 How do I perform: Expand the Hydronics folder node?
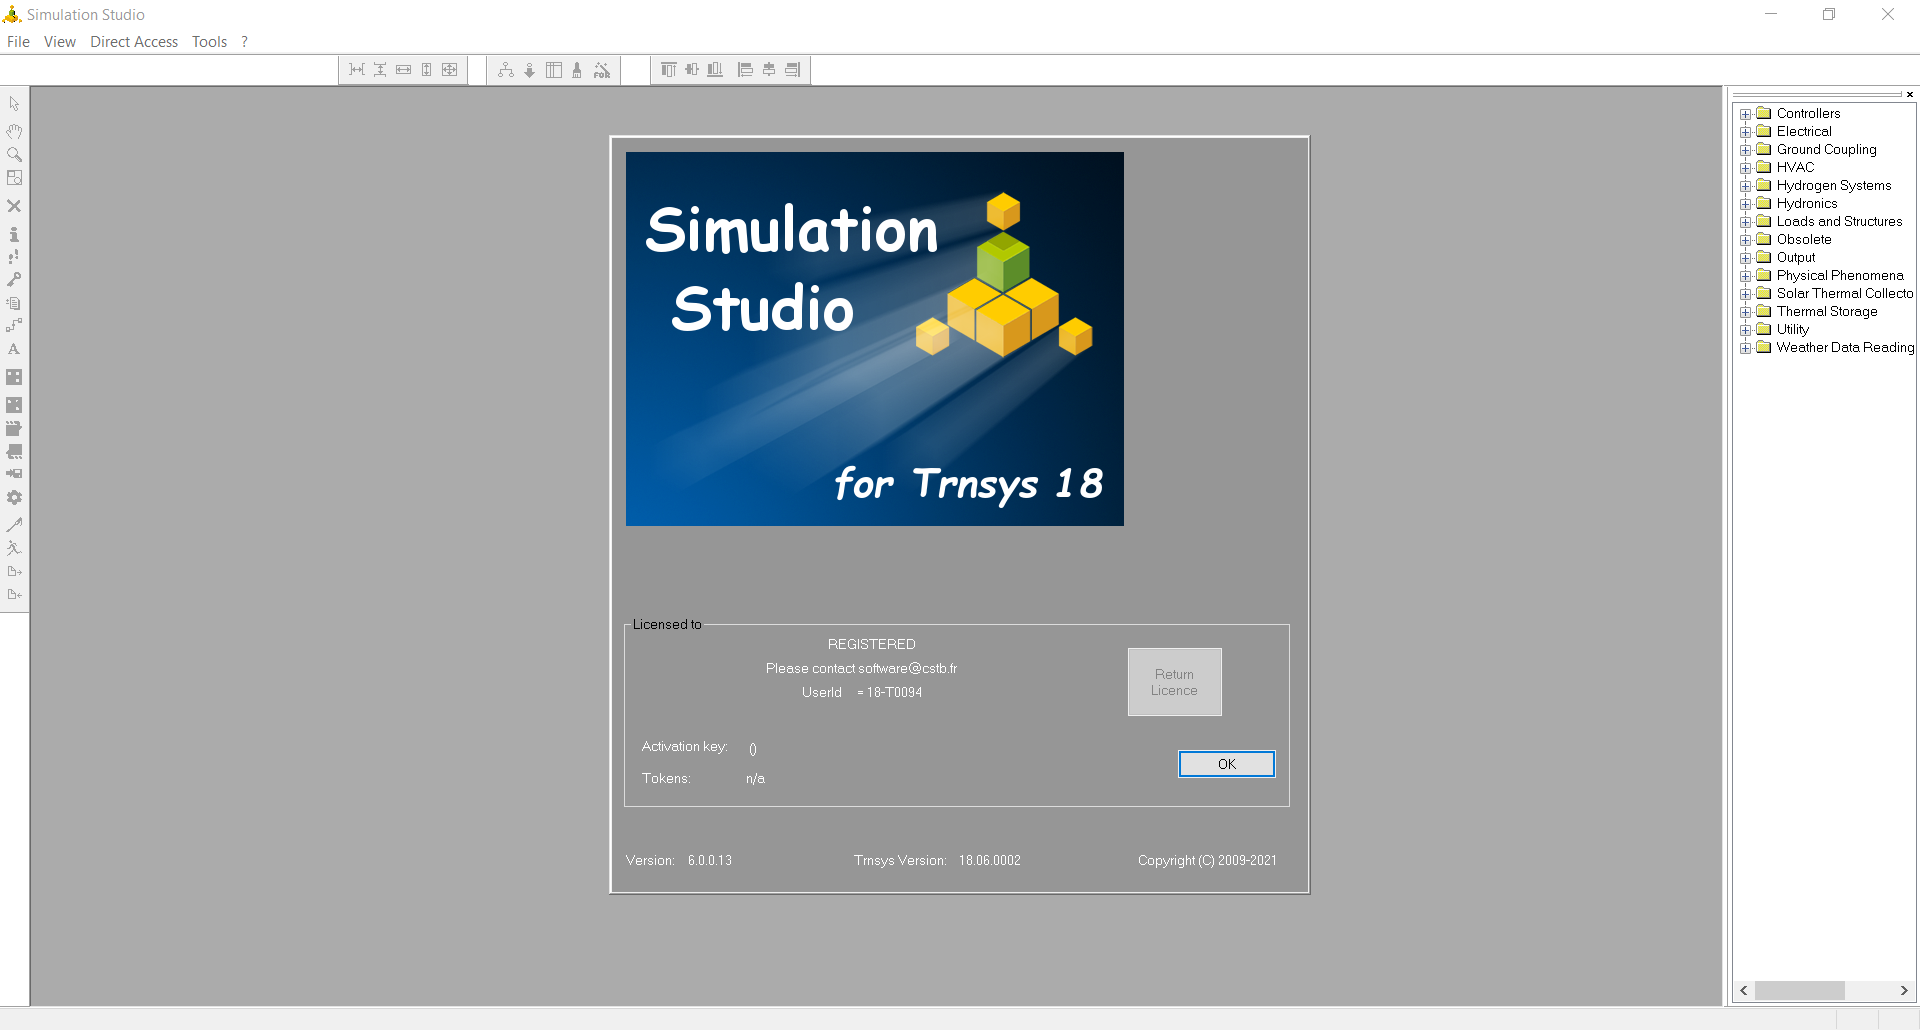pos(1745,204)
